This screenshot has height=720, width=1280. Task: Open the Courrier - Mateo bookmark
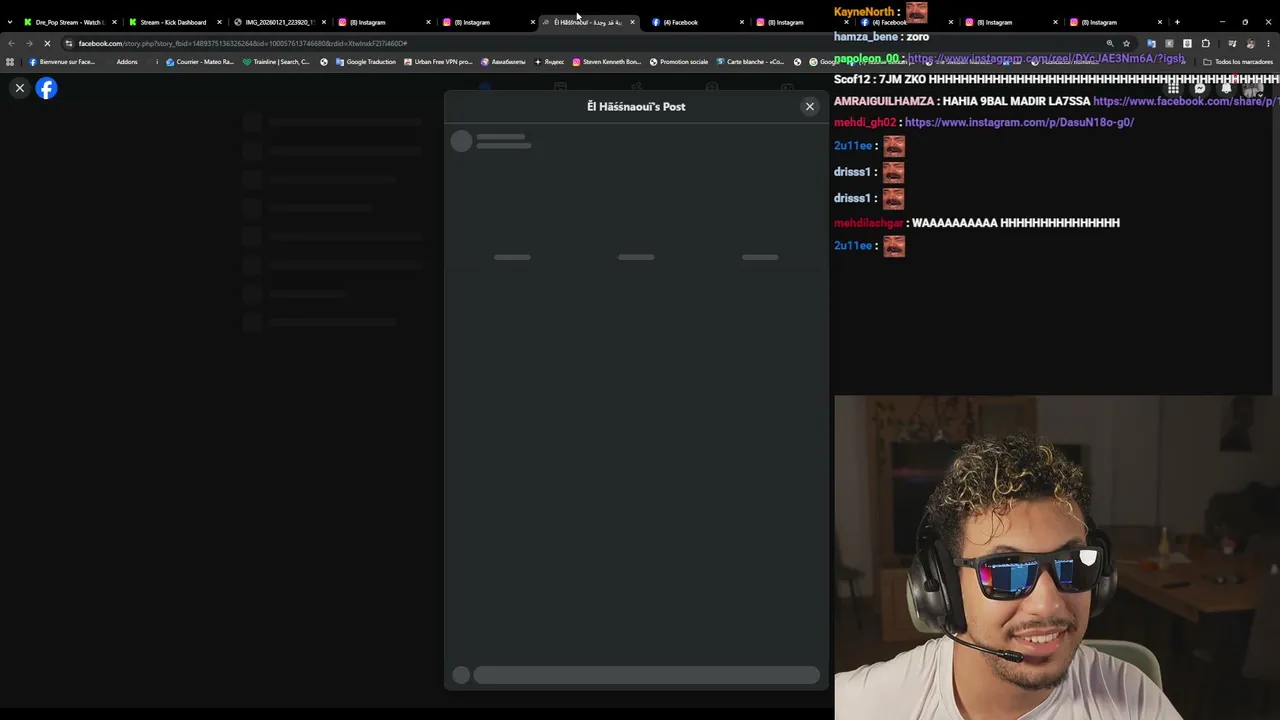click(200, 62)
